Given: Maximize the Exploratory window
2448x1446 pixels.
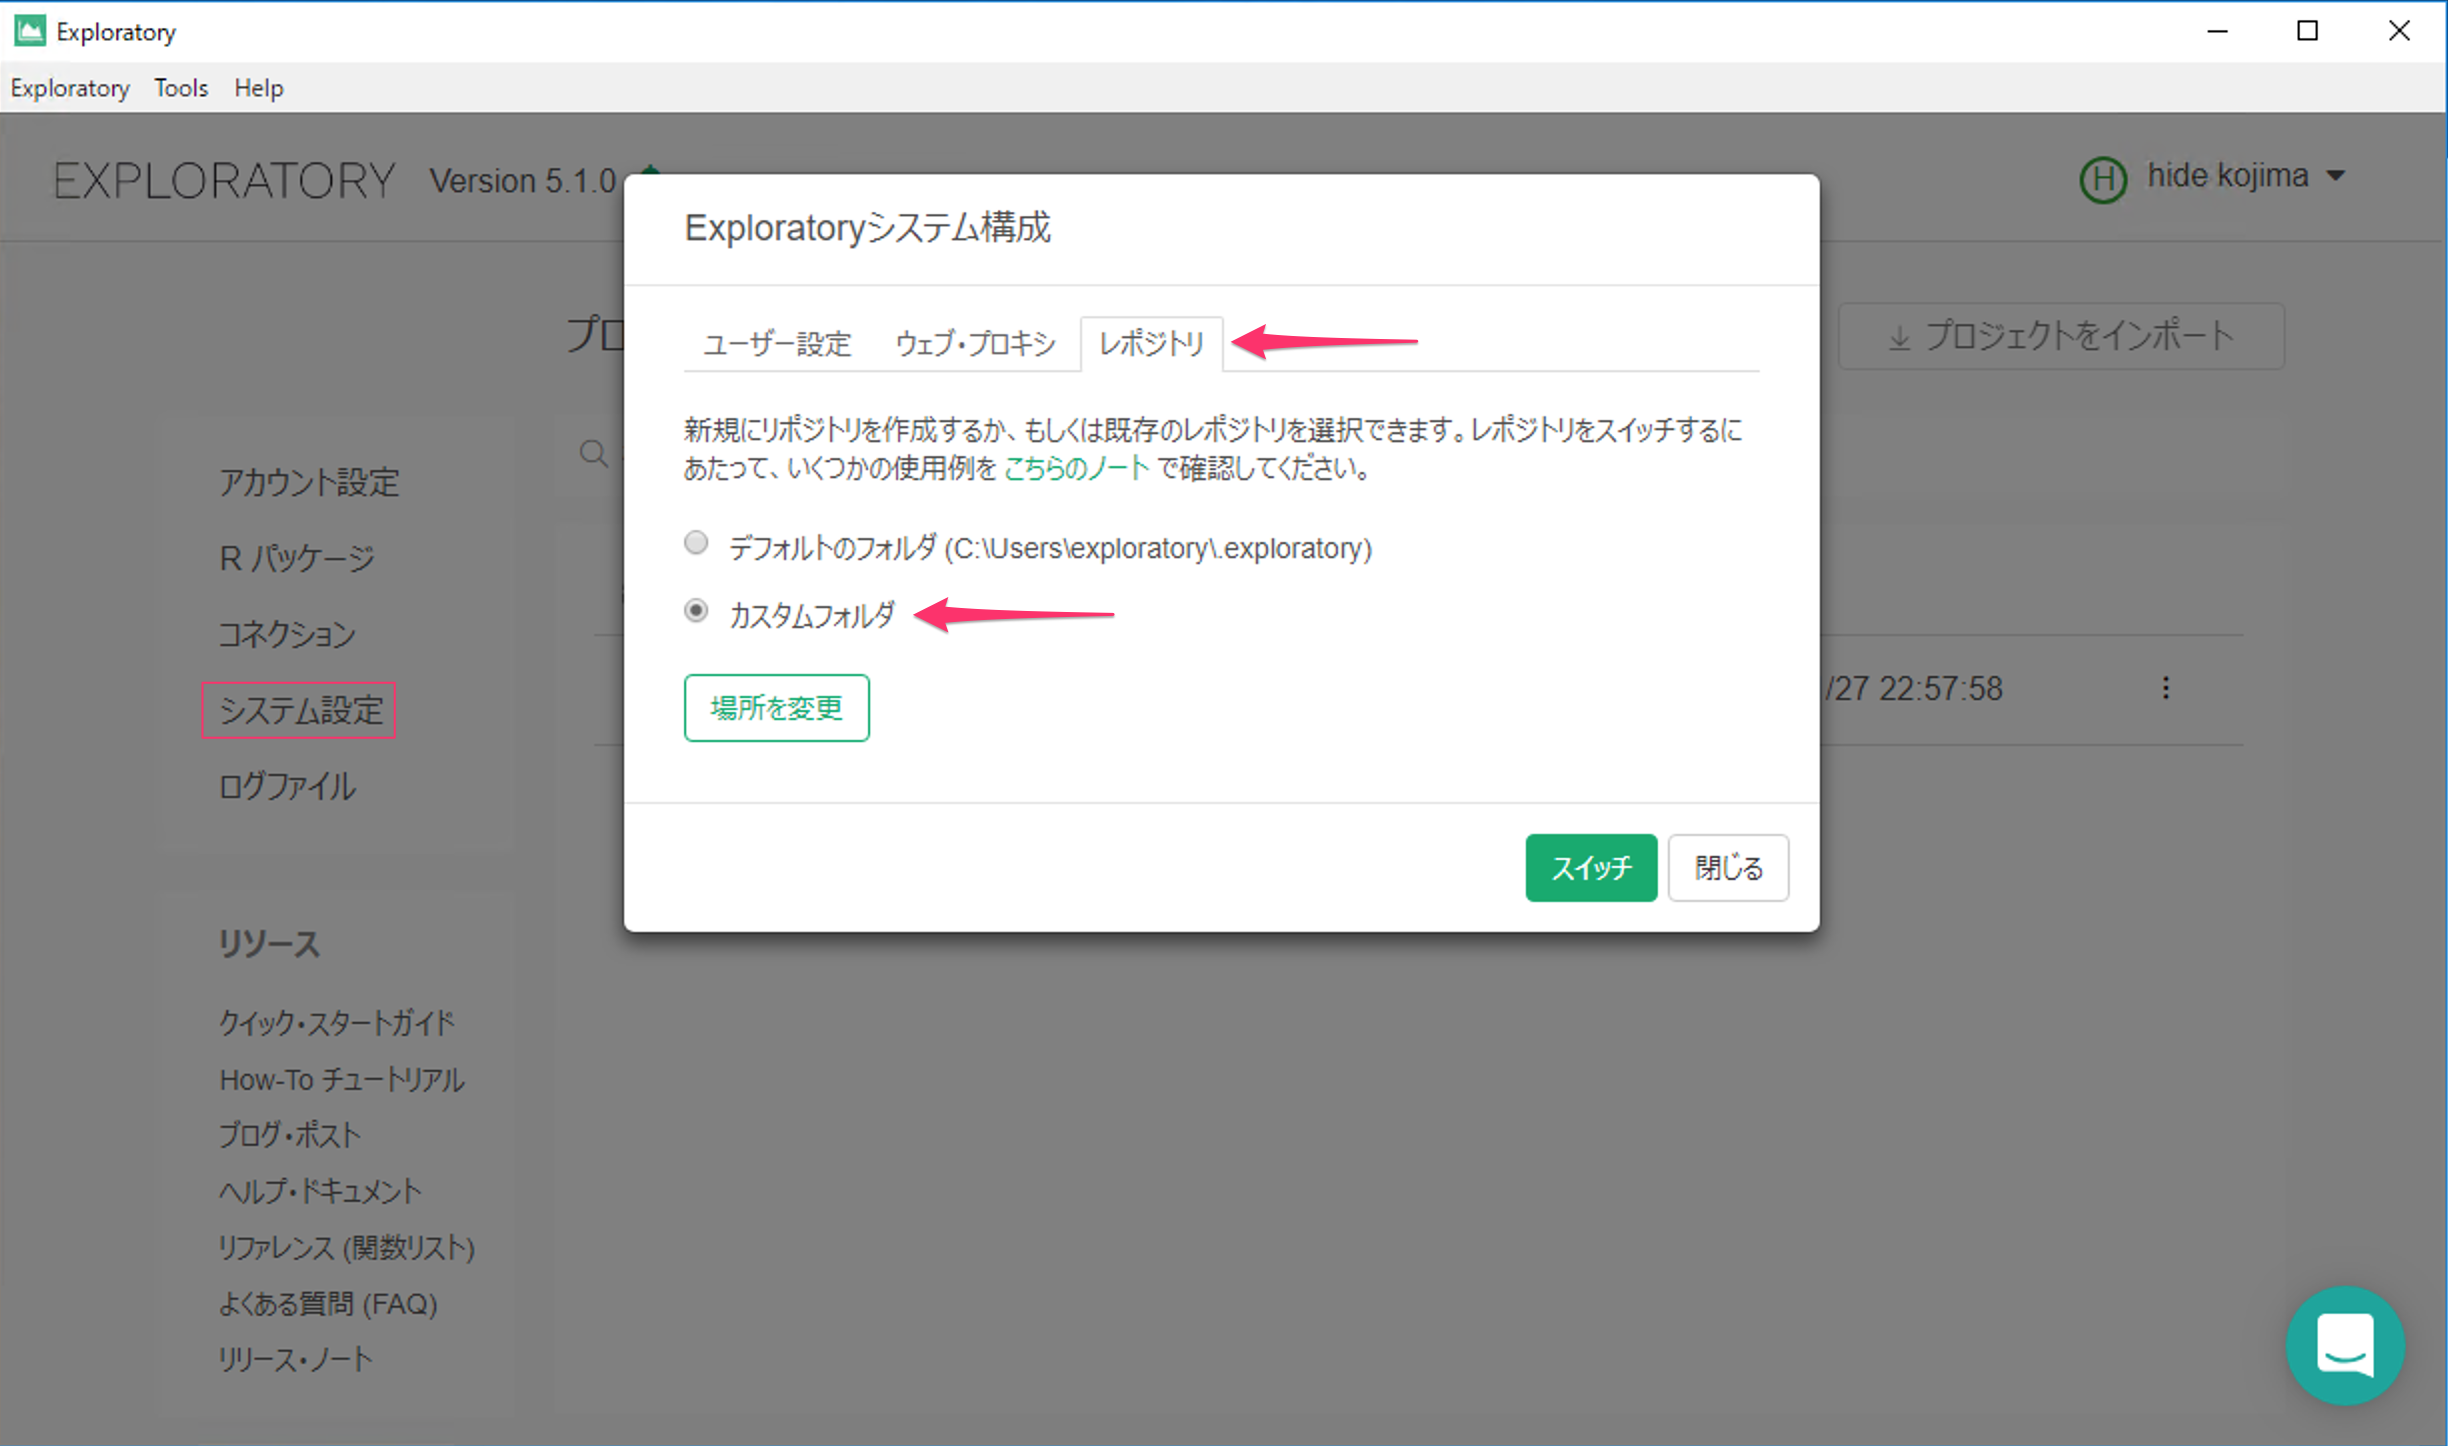Looking at the screenshot, I should (2307, 31).
